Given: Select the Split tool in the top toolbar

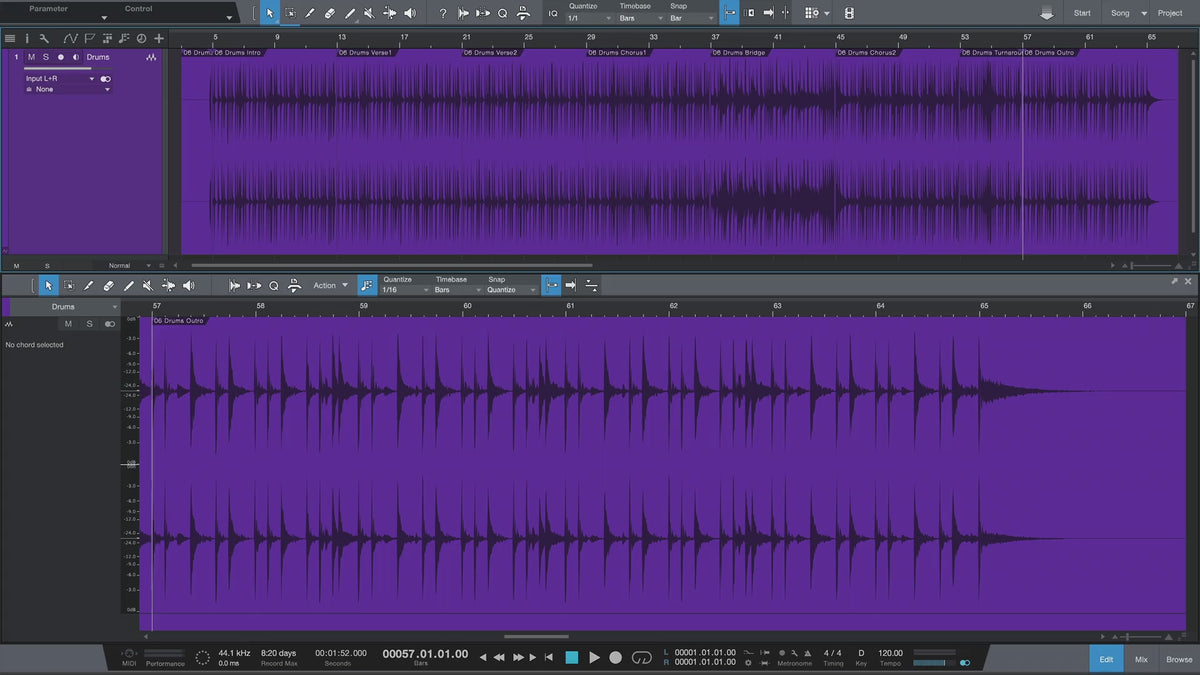Looking at the screenshot, I should pyautogui.click(x=310, y=13).
